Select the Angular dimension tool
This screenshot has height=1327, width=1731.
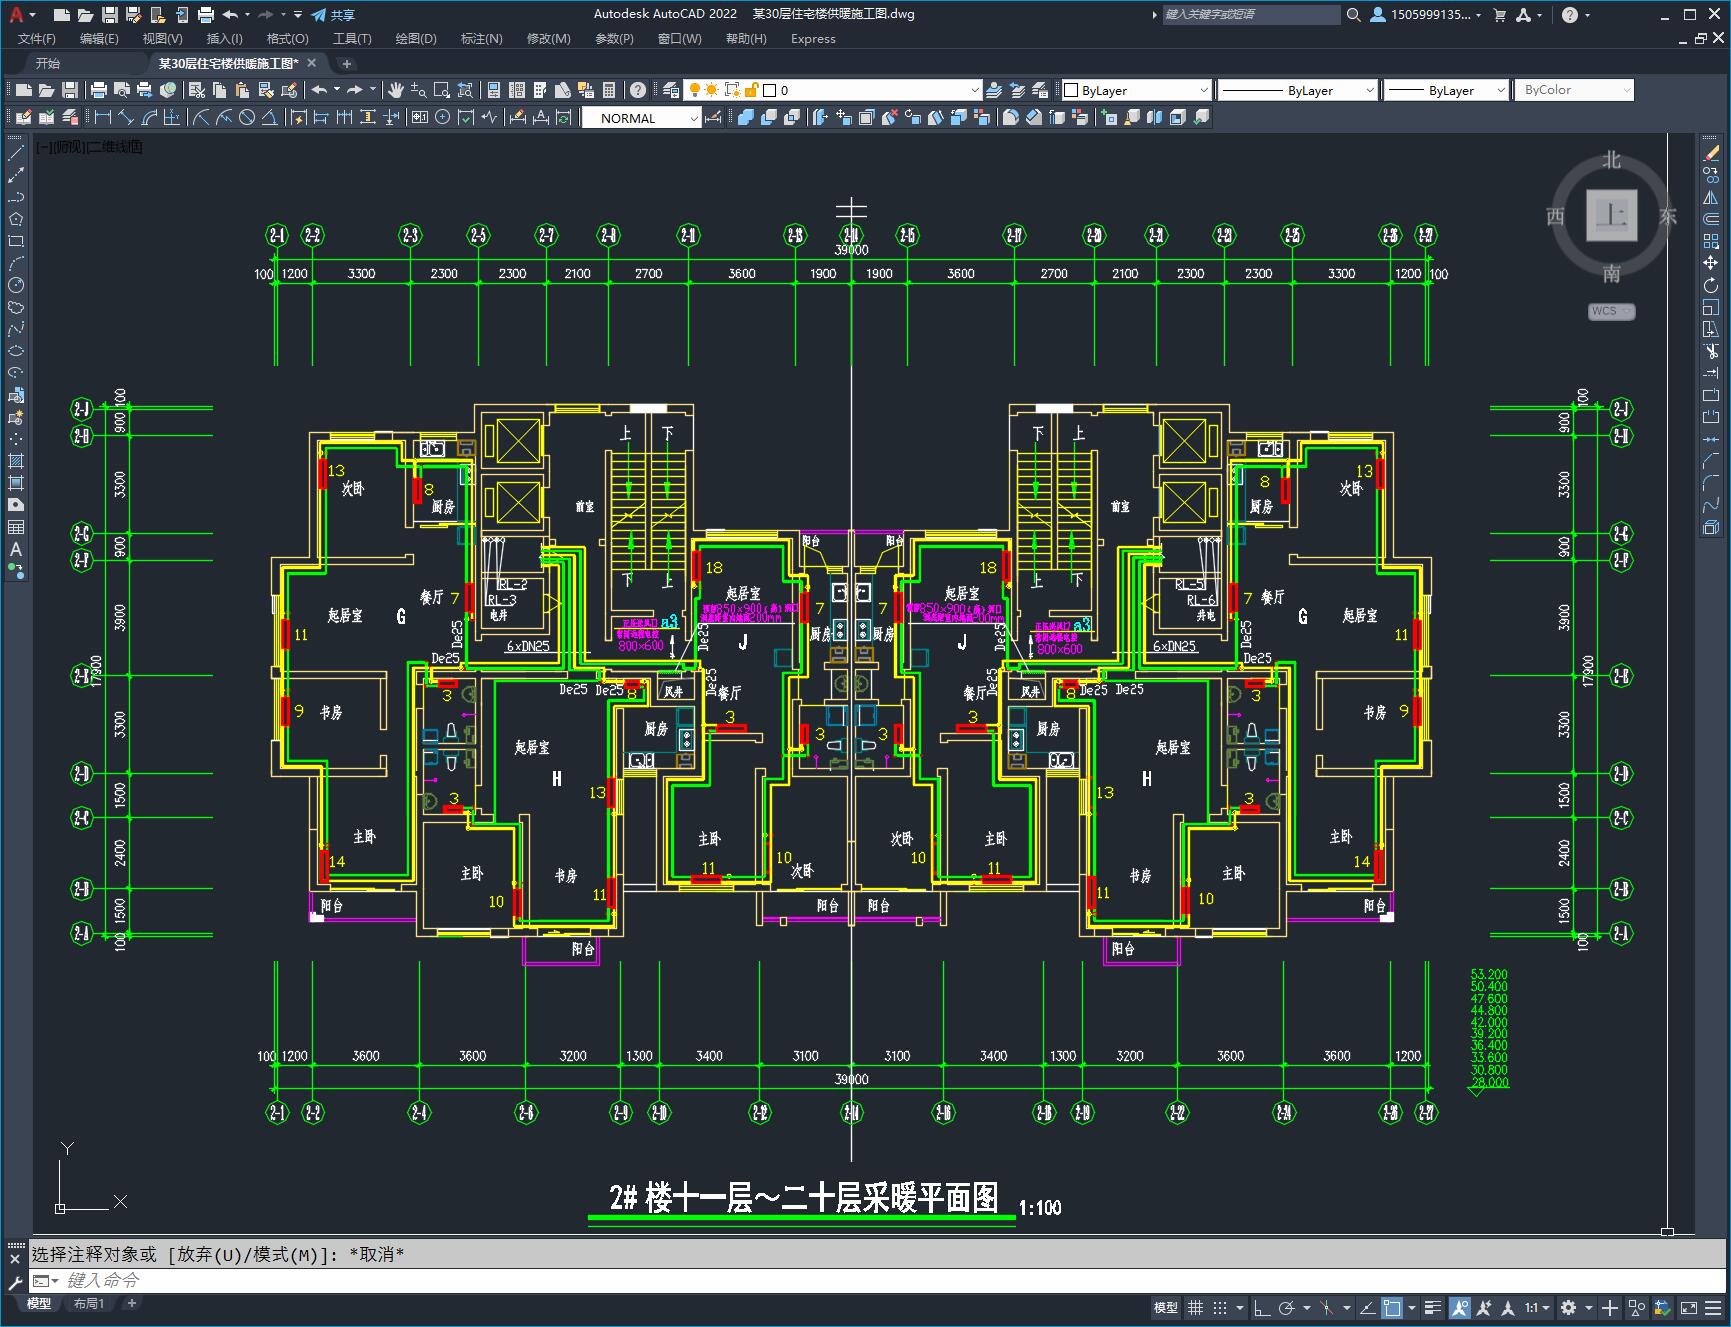point(270,118)
